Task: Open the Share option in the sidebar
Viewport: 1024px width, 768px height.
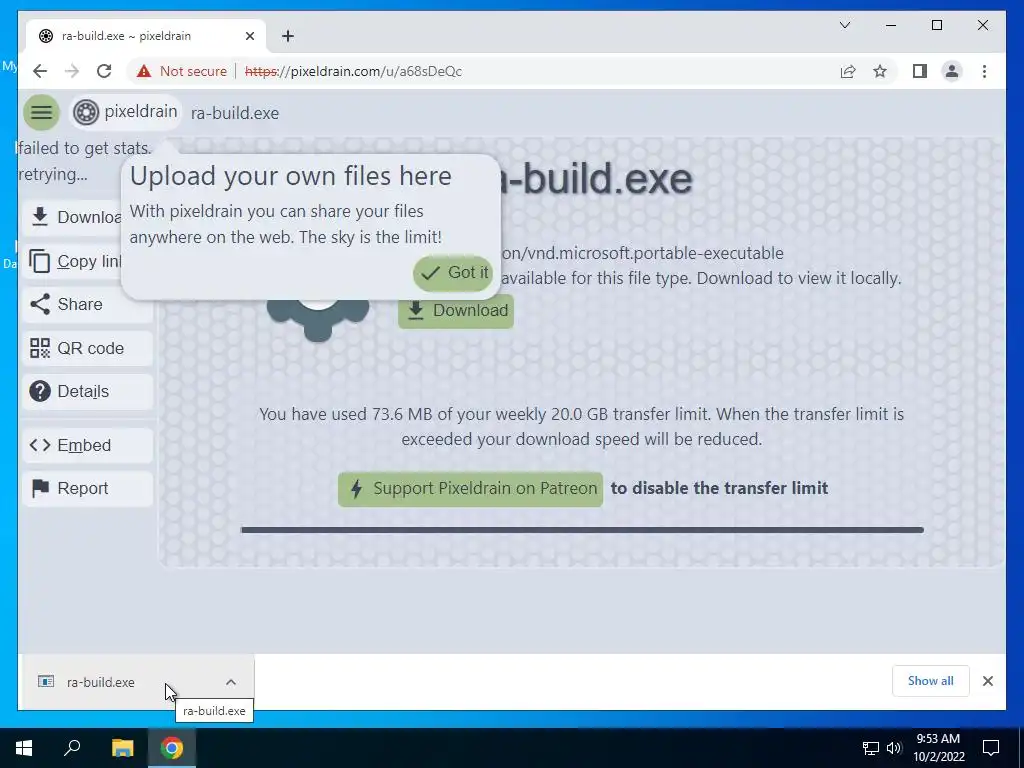Action: [x=88, y=304]
